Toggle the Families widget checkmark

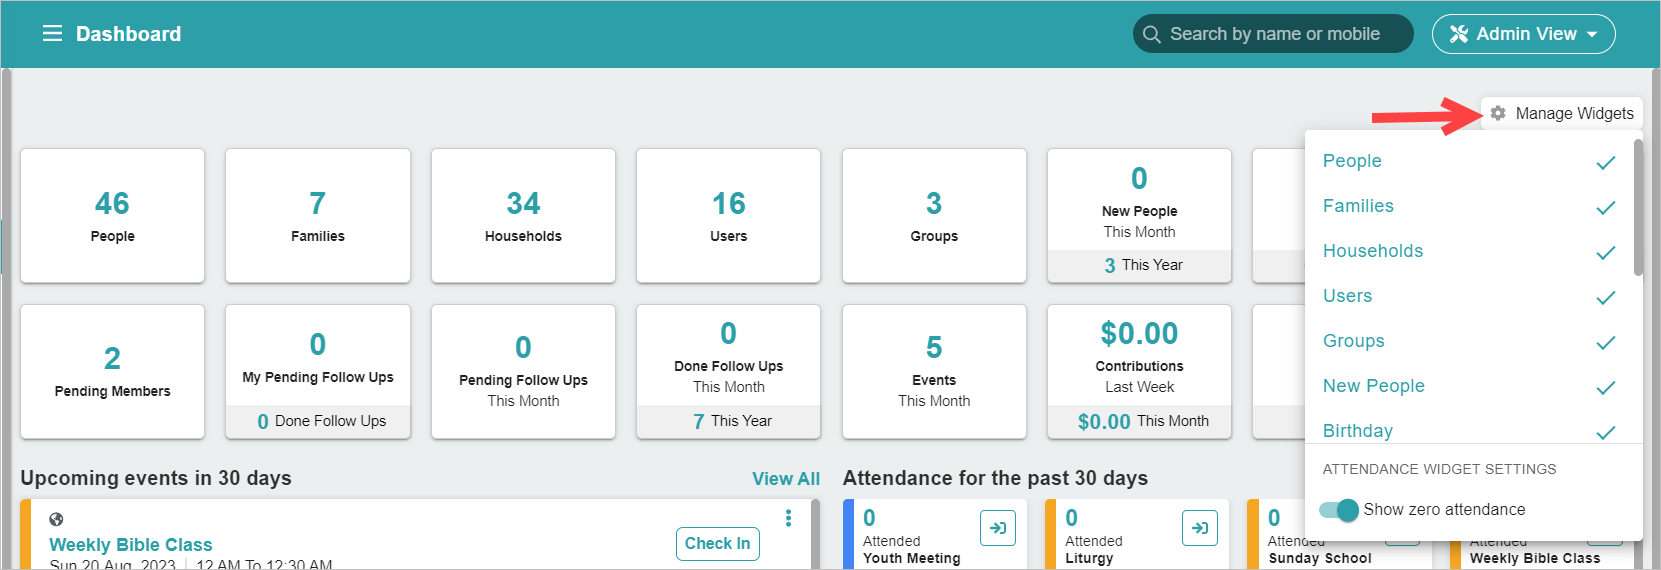1606,207
